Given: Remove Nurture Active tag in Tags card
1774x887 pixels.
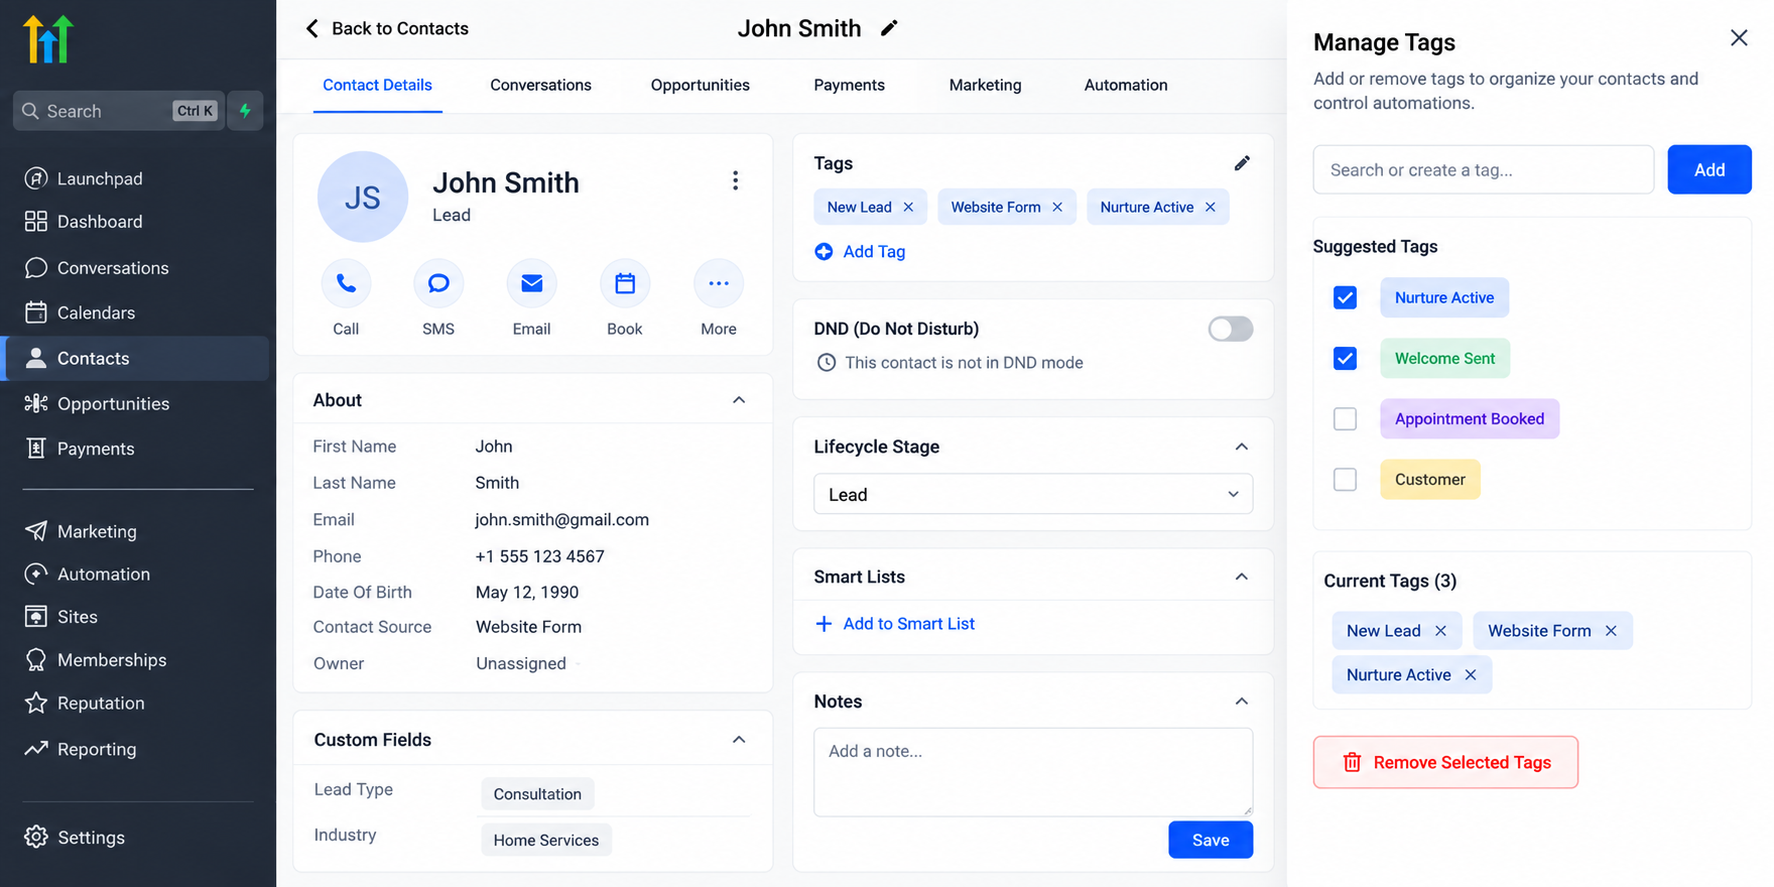Looking at the screenshot, I should pos(1210,207).
